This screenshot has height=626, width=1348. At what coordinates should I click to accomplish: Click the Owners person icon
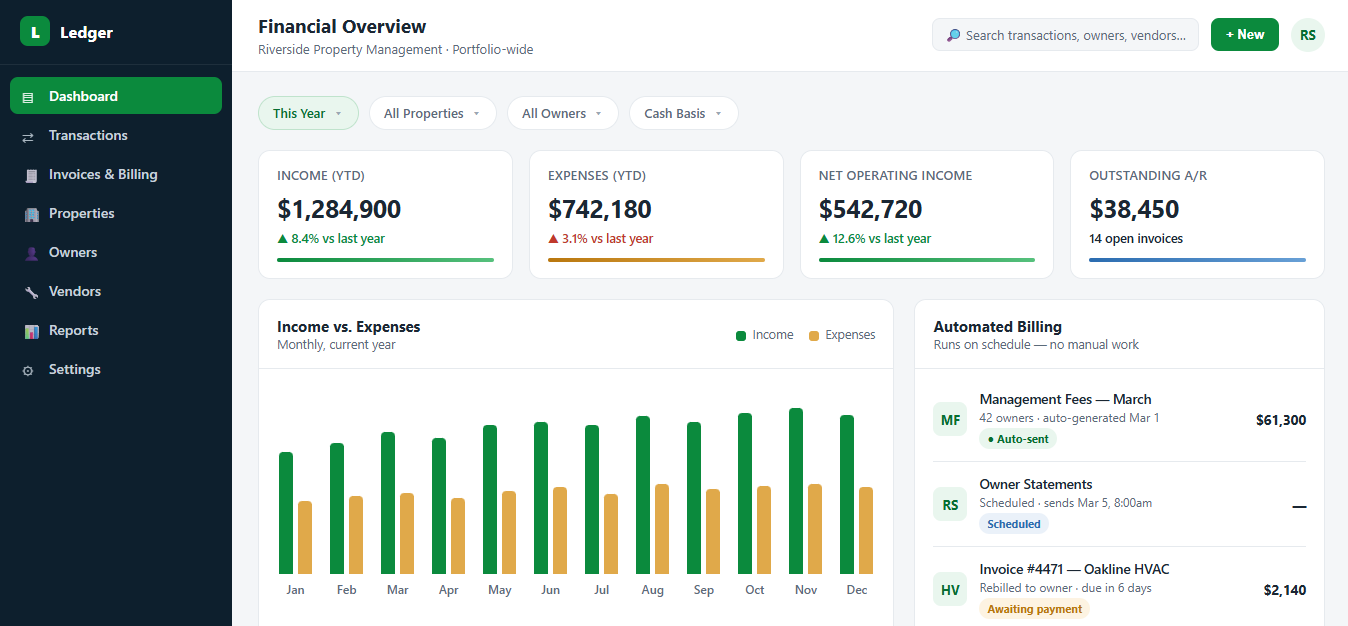(31, 253)
